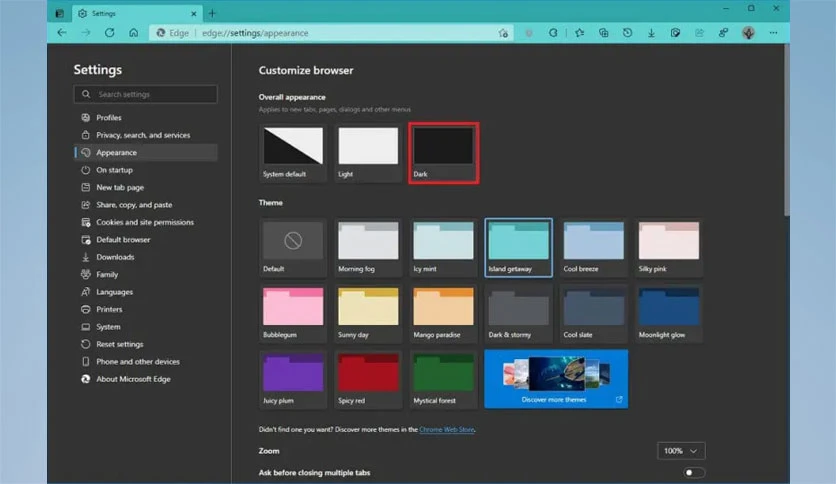Select the Dark & stormy theme

pyautogui.click(x=519, y=313)
